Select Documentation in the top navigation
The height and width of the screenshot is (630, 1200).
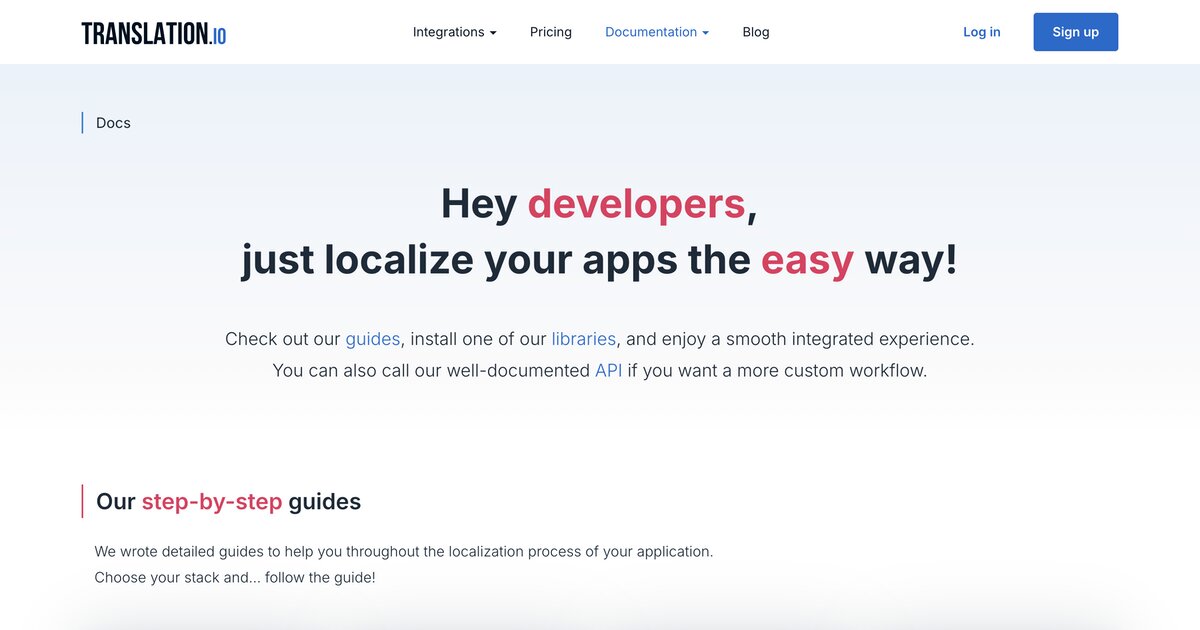pos(650,32)
